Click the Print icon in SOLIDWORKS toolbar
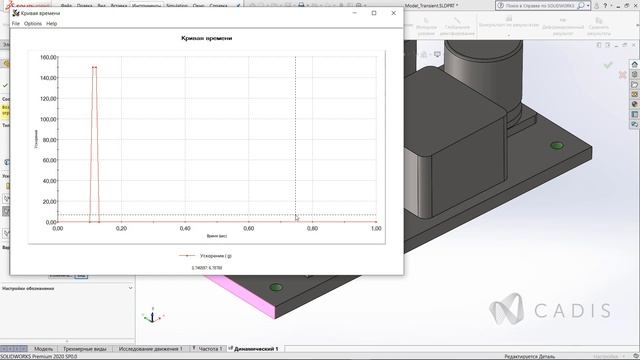The image size is (640, 360). coord(301,5)
